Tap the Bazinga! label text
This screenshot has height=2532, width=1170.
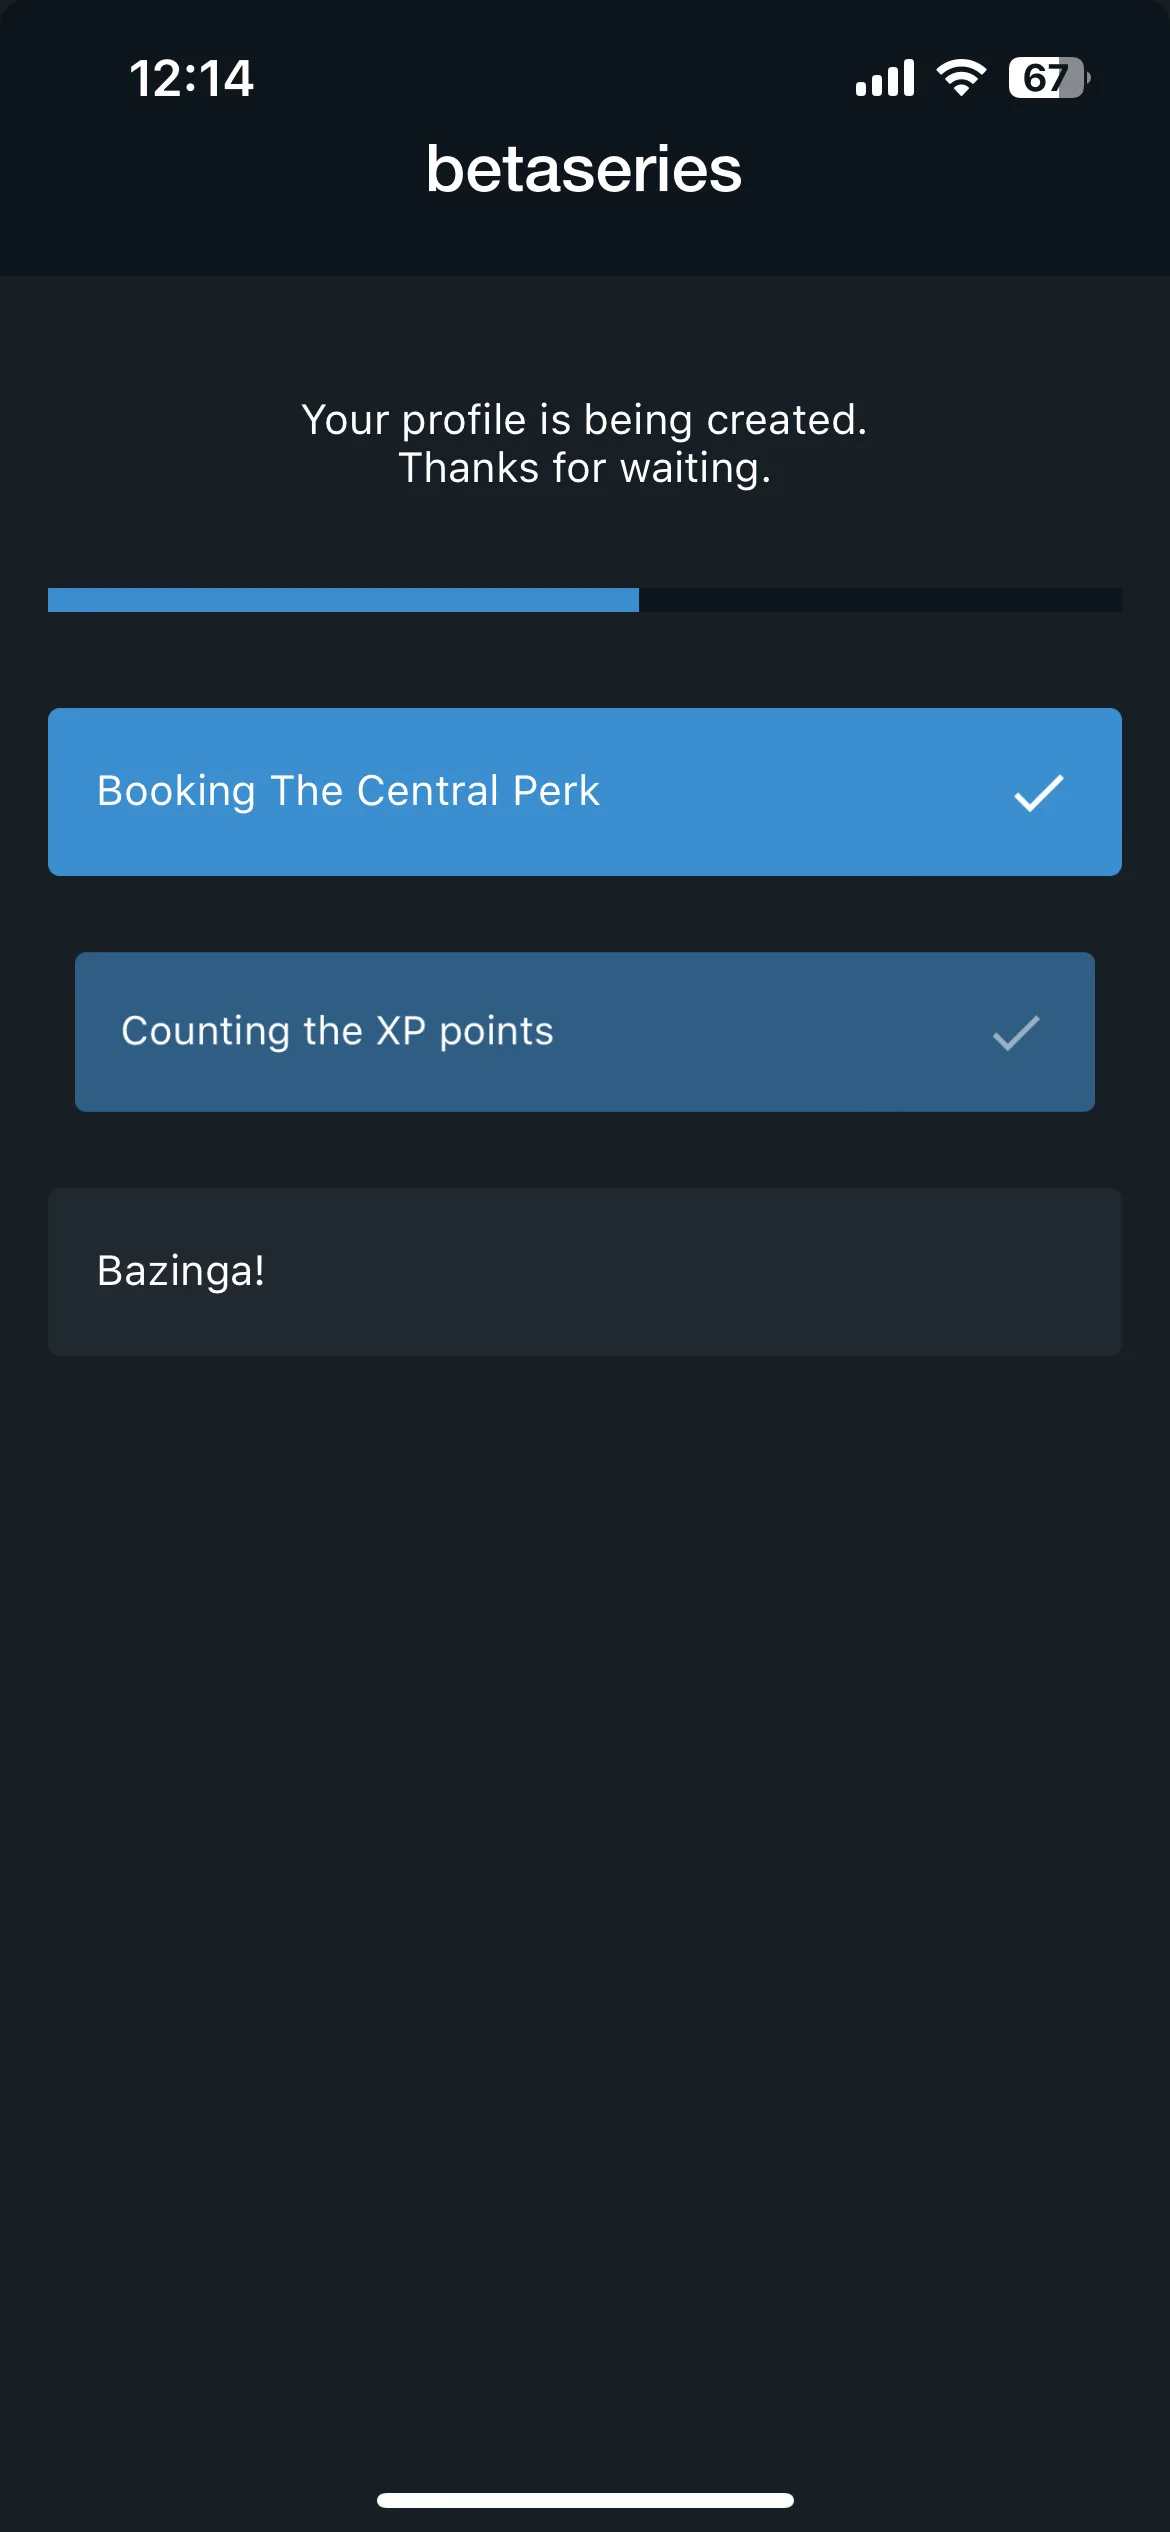coord(181,1272)
